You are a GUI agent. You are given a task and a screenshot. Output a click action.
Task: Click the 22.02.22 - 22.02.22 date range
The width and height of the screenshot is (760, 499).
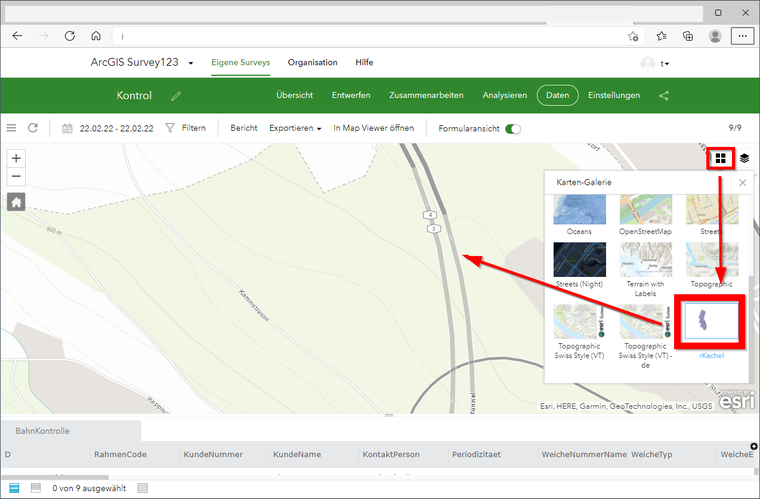pos(116,128)
